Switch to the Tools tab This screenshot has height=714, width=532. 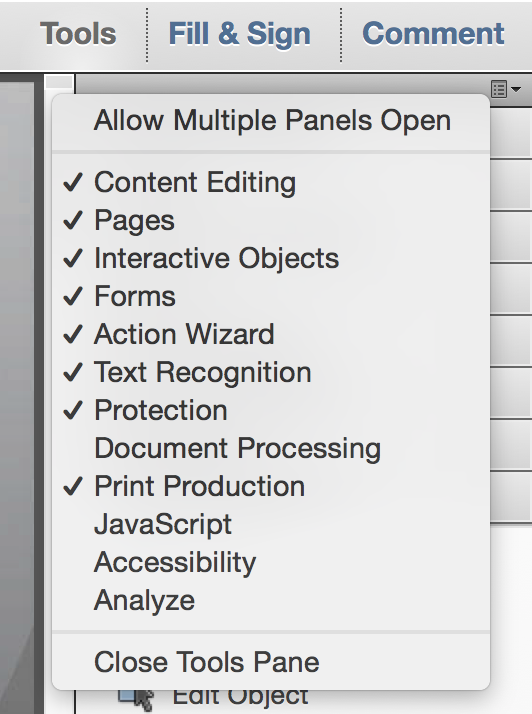coord(78,34)
